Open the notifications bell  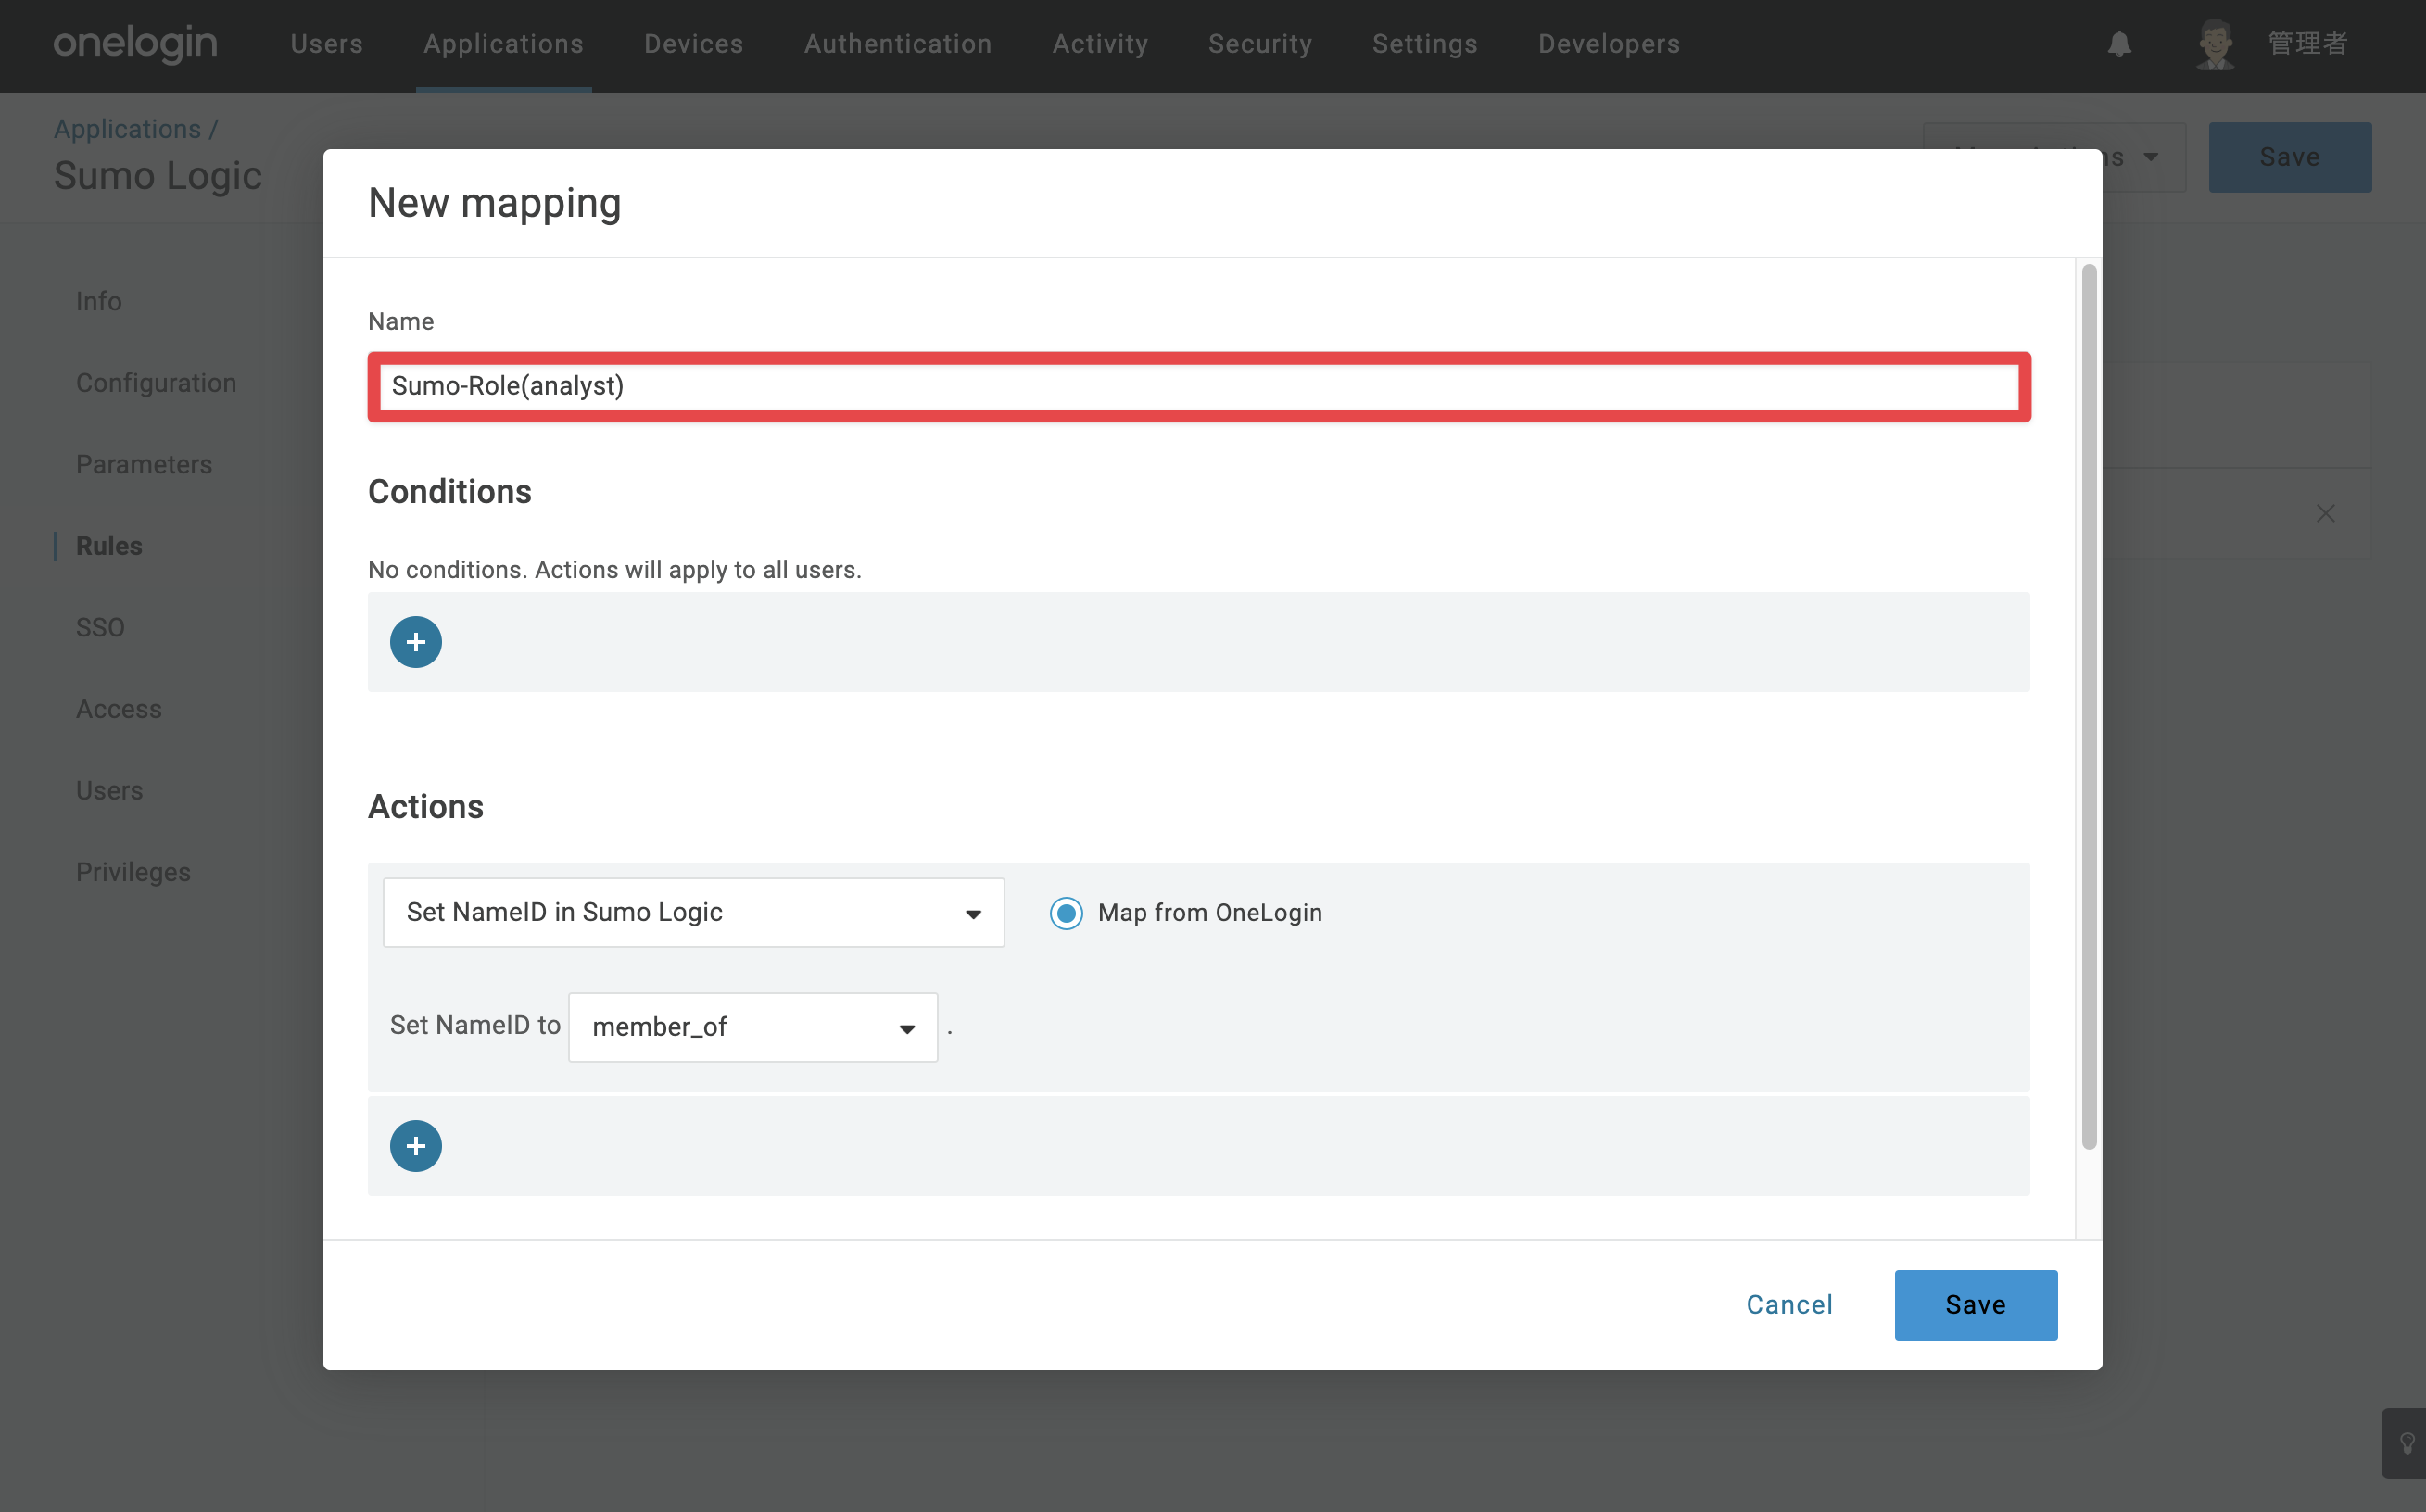click(2119, 44)
